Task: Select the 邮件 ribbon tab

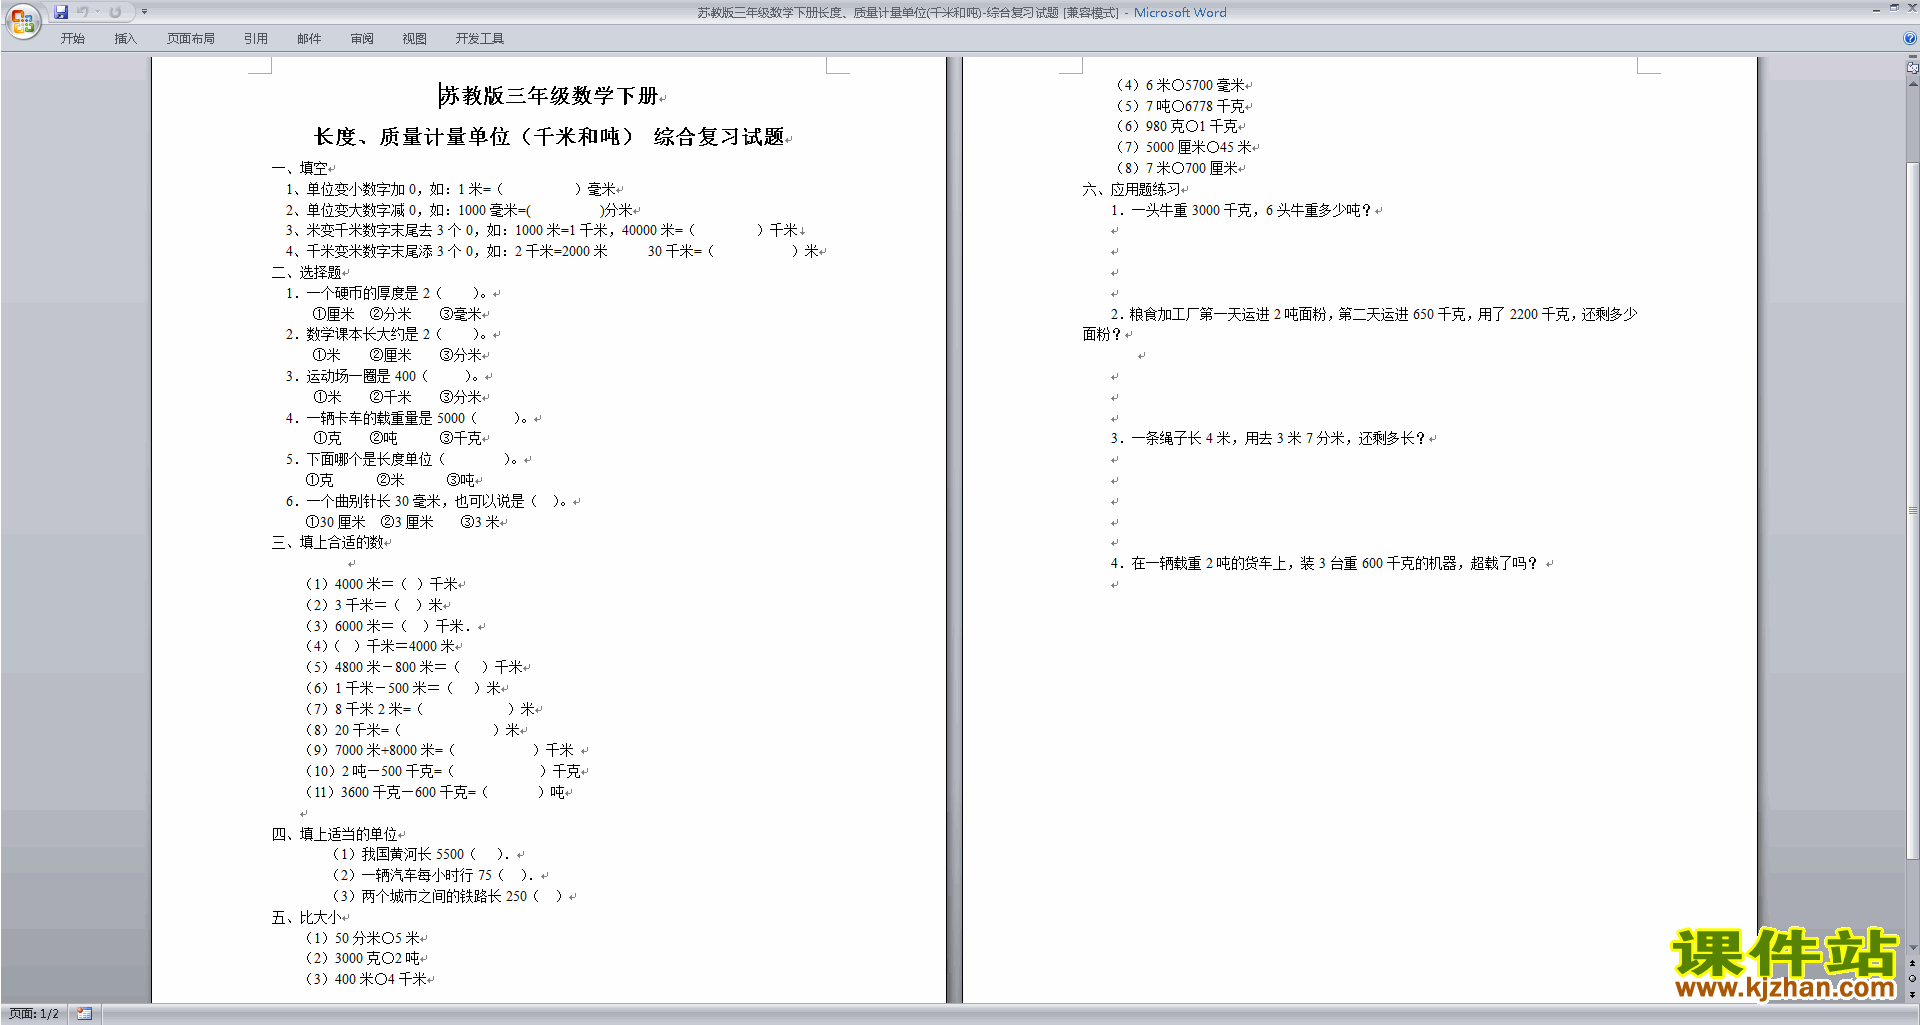Action: click(309, 38)
